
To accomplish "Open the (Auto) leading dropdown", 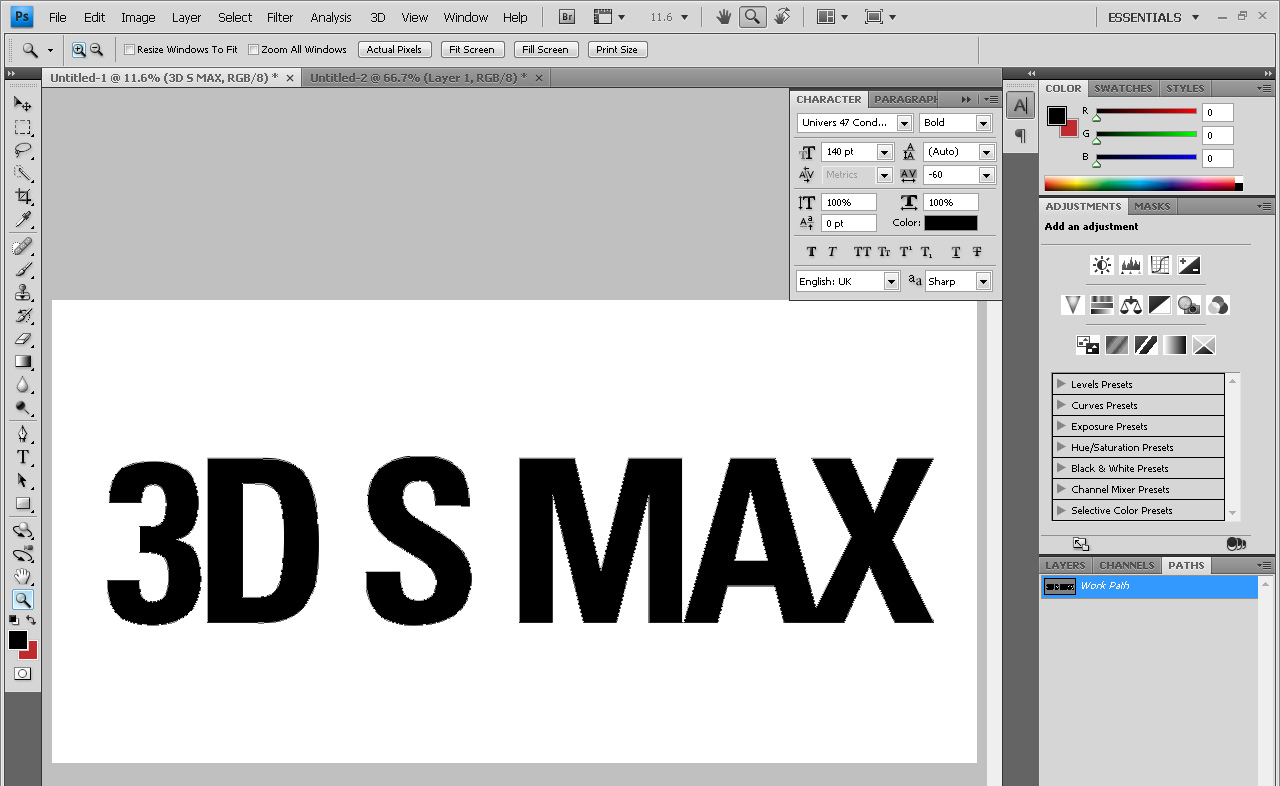I will point(987,152).
